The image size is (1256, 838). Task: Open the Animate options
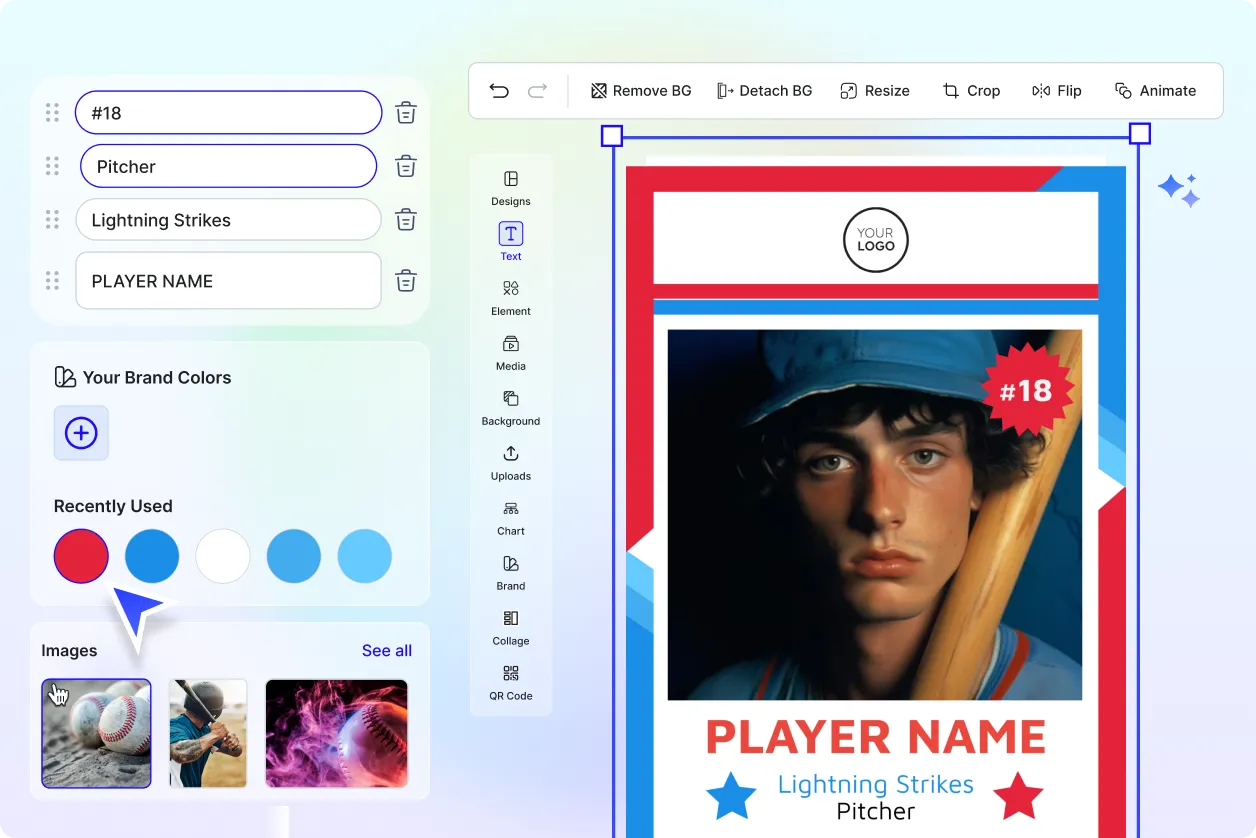click(x=1156, y=90)
